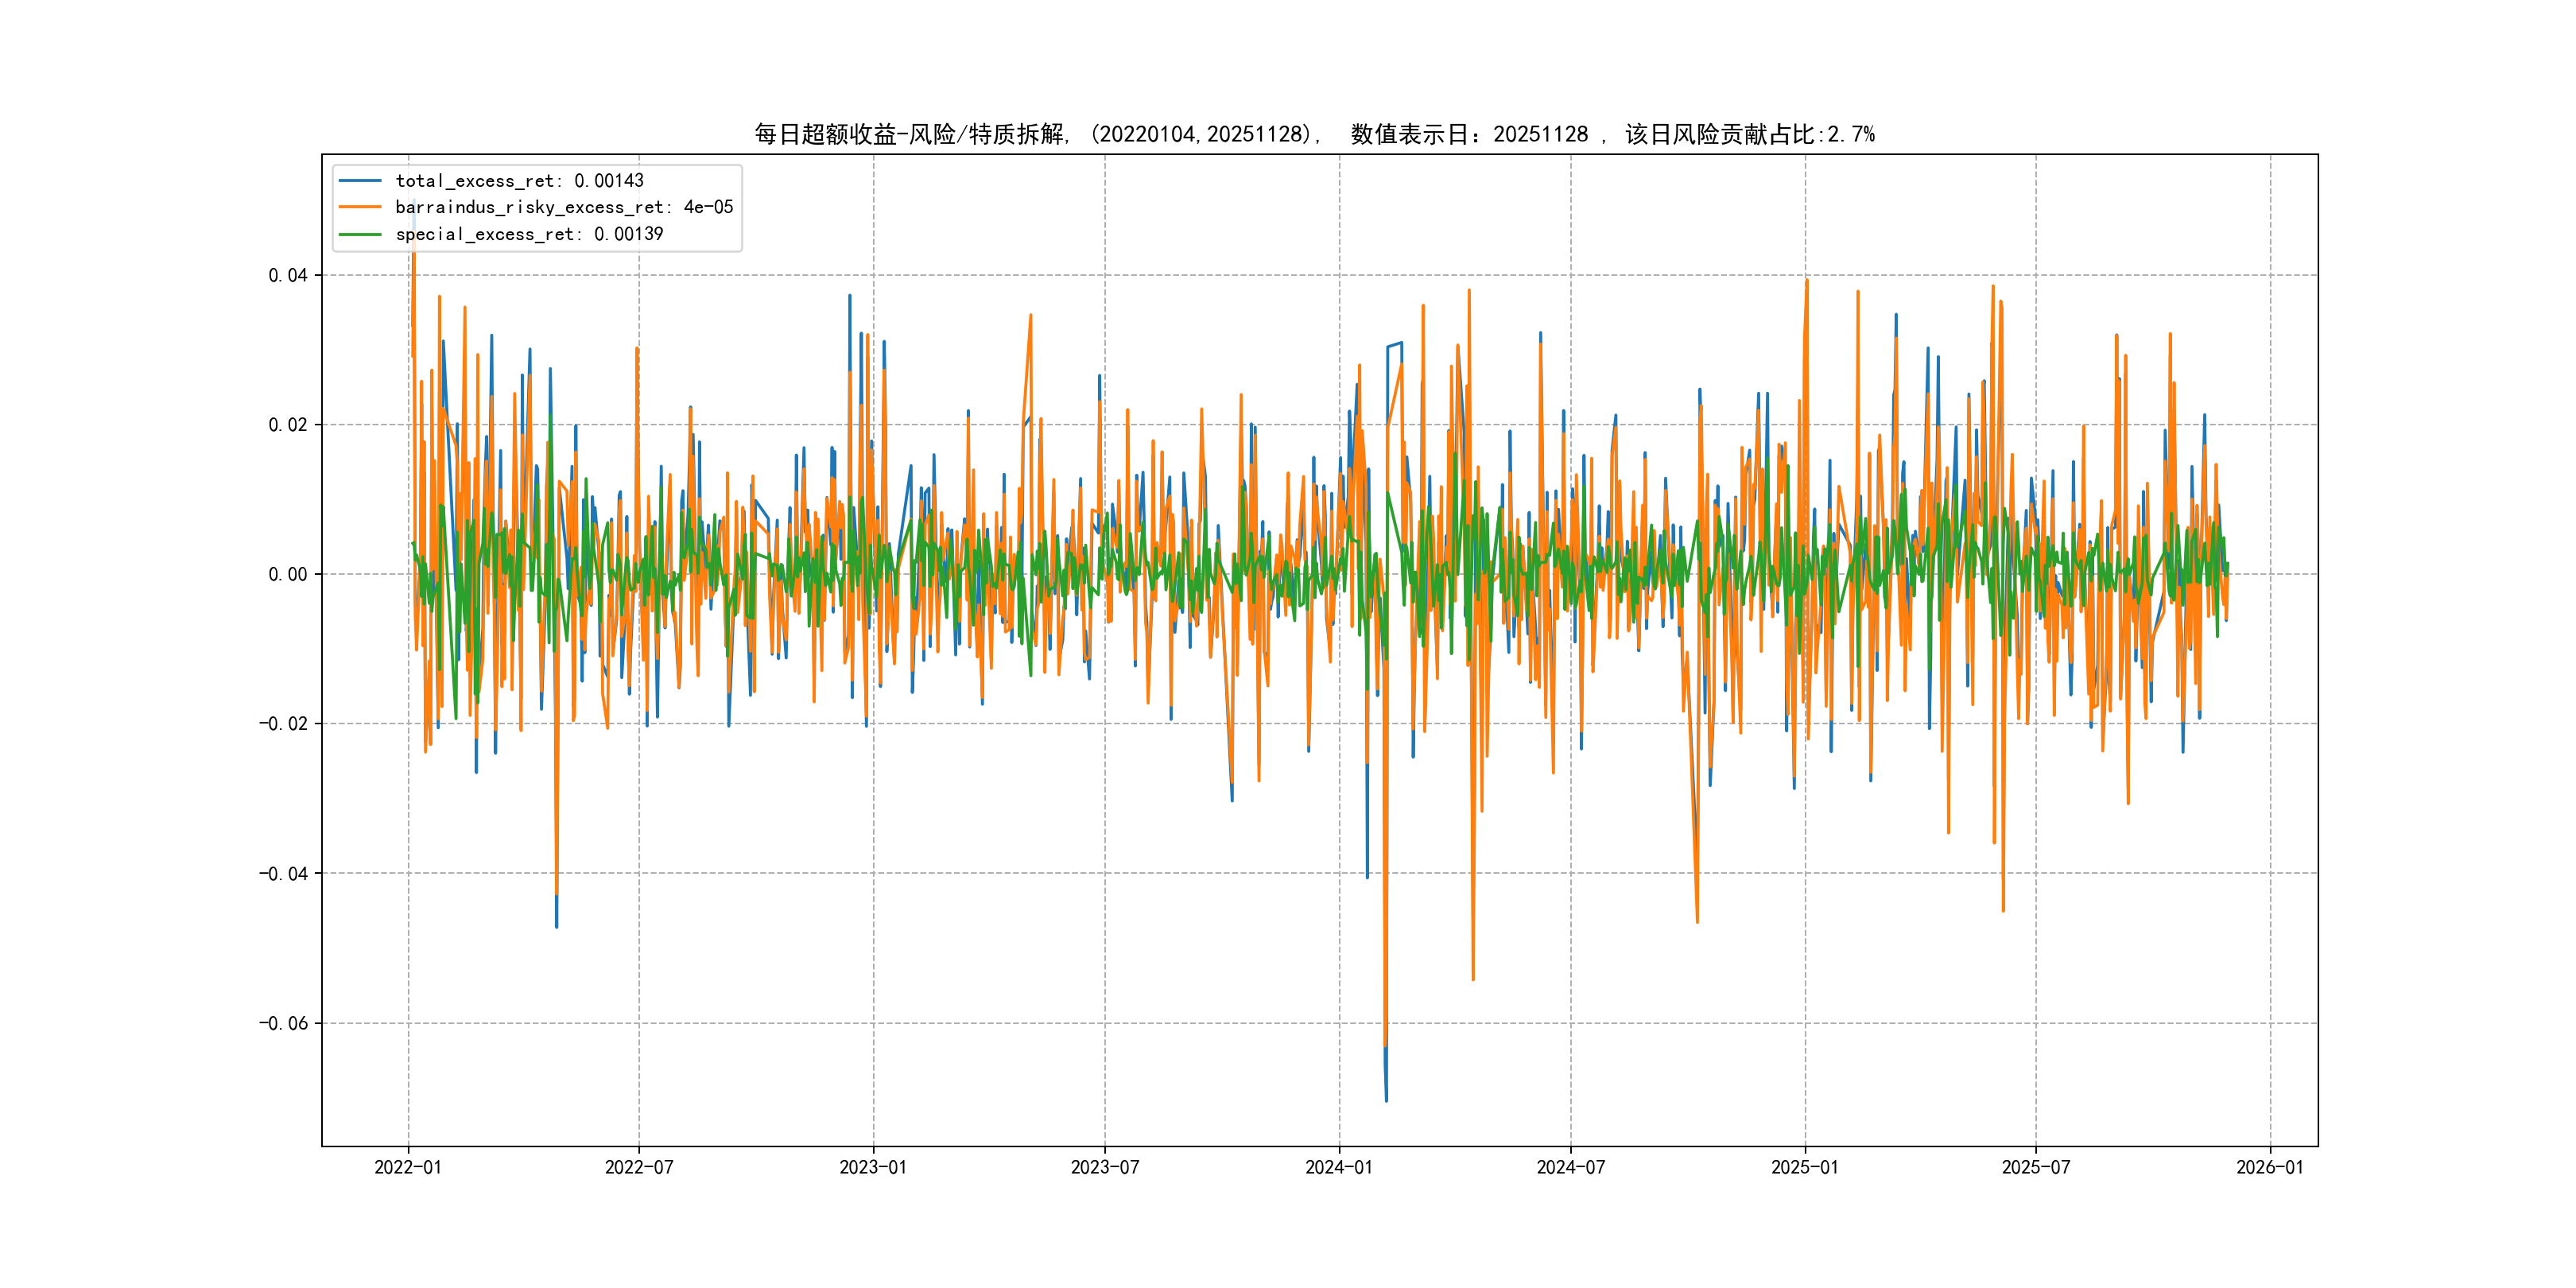
Task: Click the orange barraindus_risky_excess_ret legend swatch
Action: (x=360, y=207)
